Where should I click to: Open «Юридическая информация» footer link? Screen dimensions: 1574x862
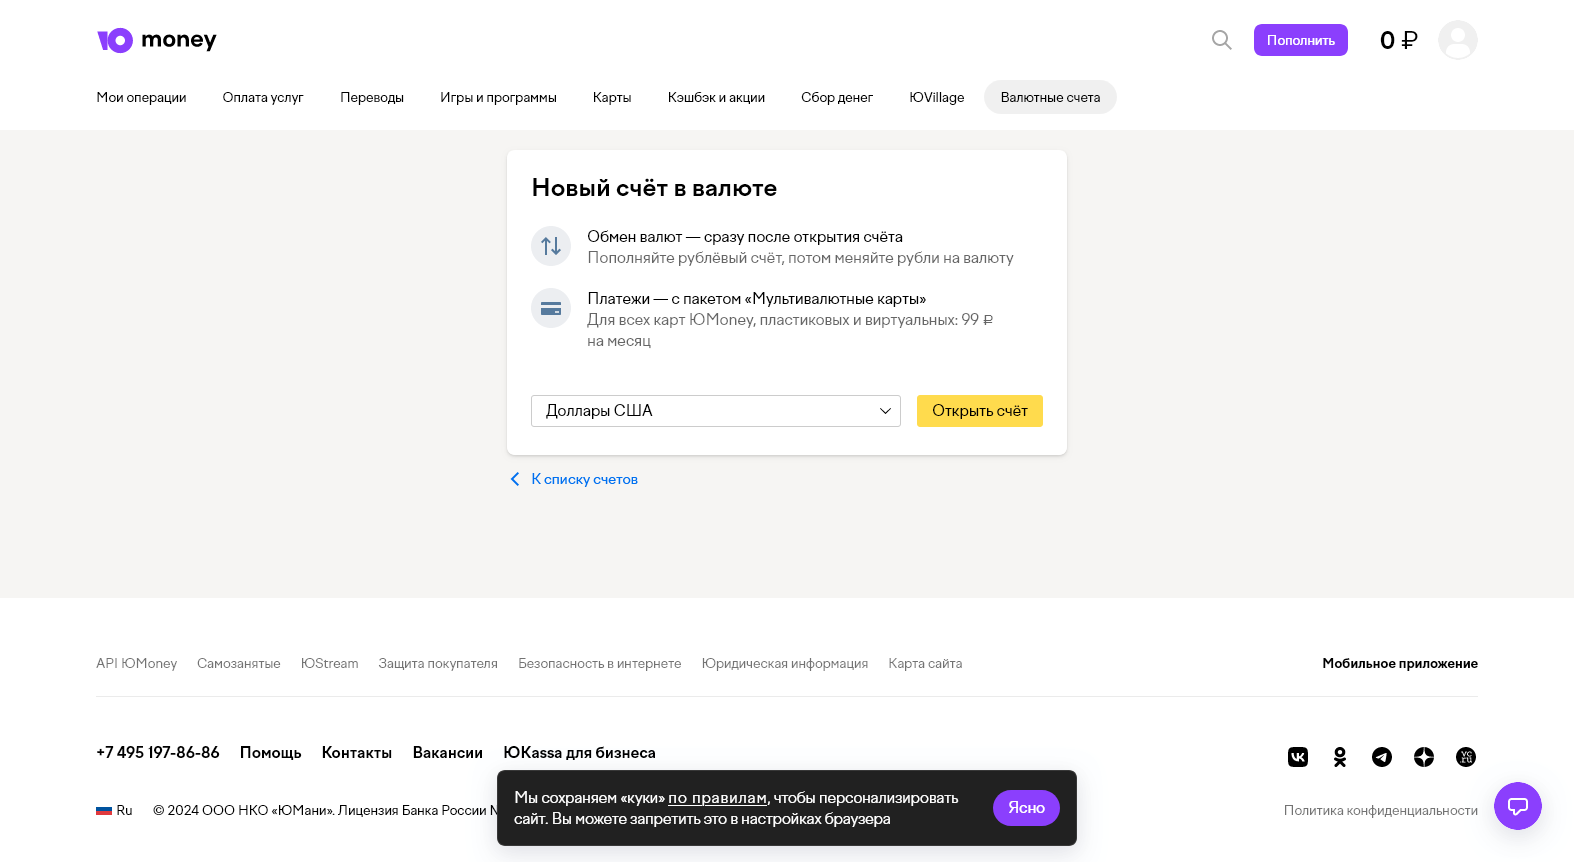click(x=785, y=663)
